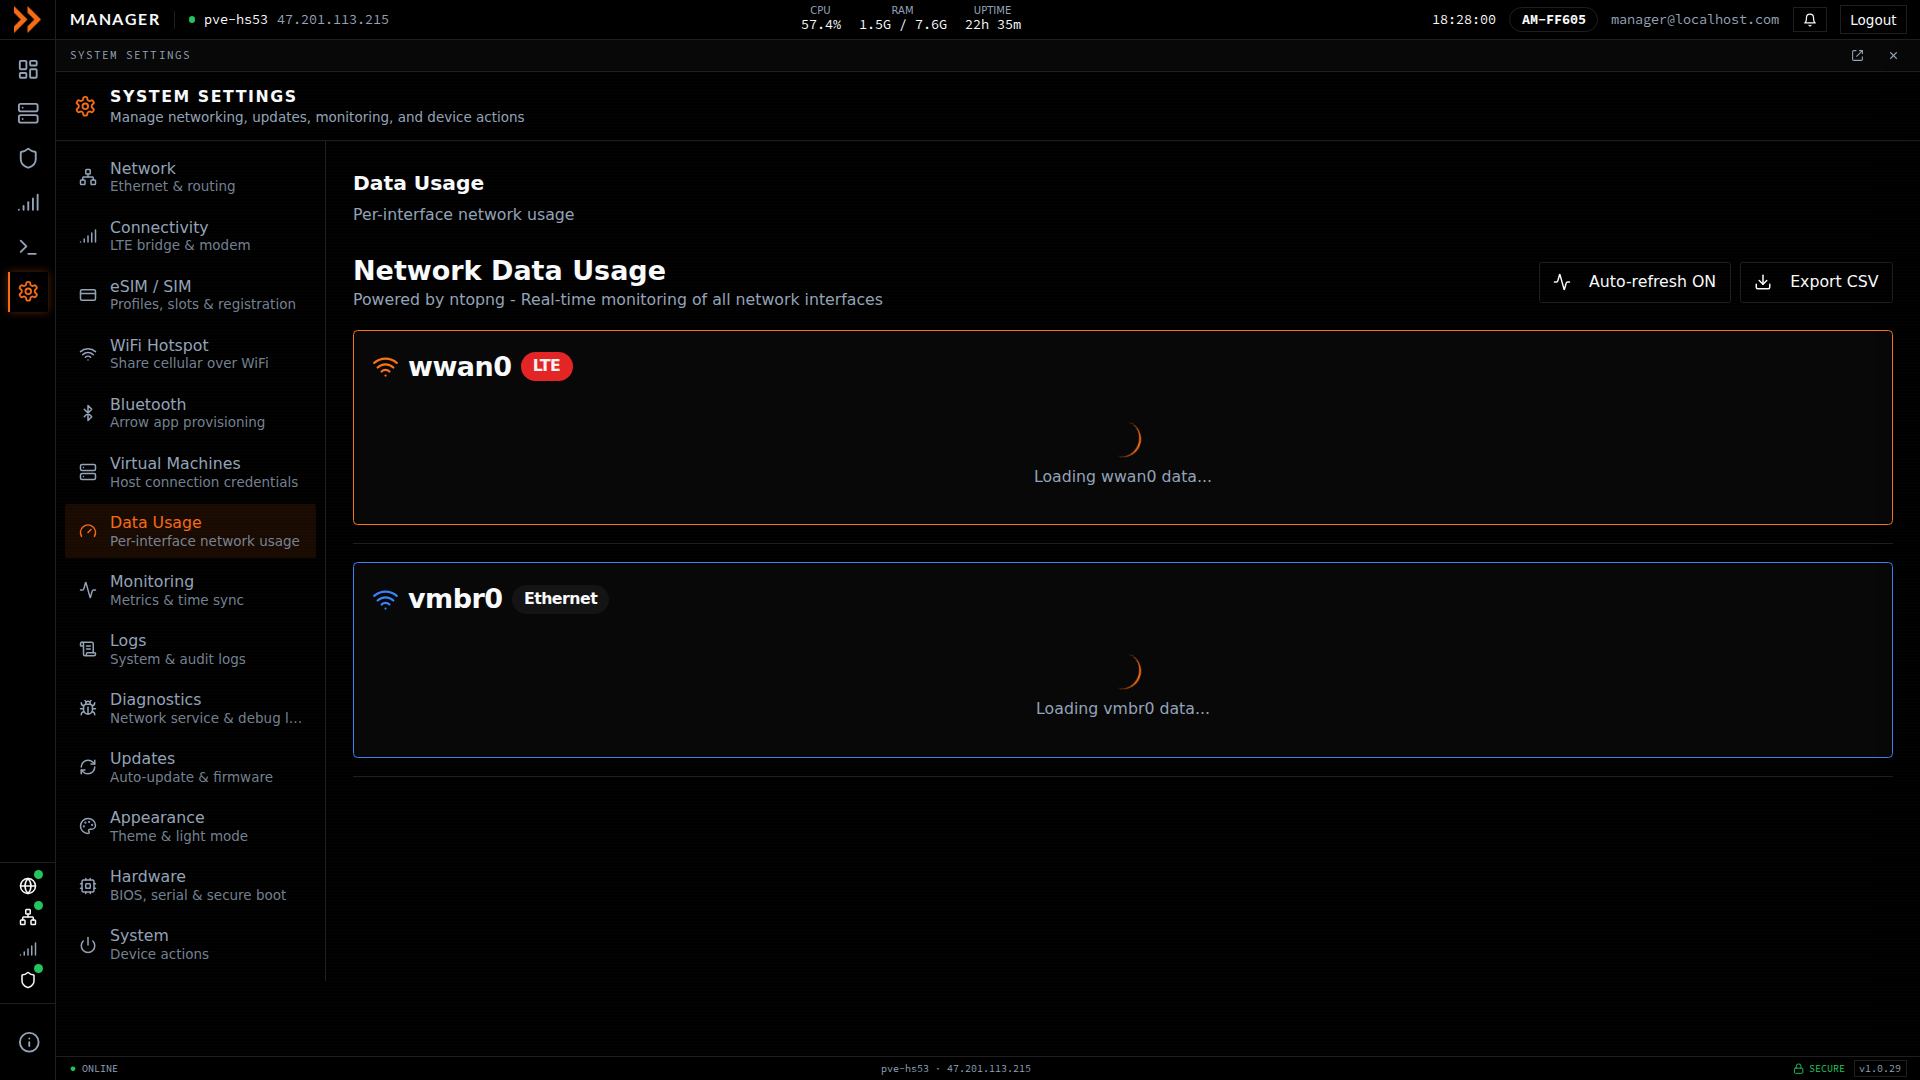Click the notification bell icon

click(1810, 19)
